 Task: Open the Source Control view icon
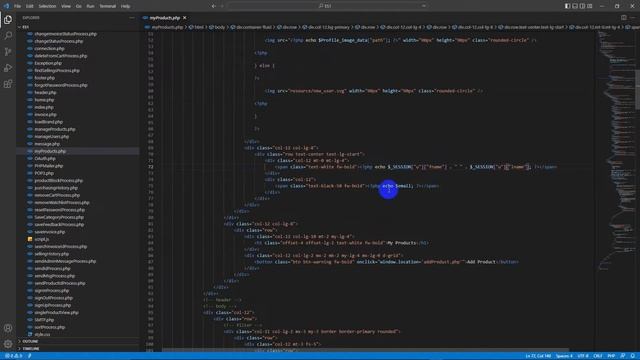pos(8,52)
